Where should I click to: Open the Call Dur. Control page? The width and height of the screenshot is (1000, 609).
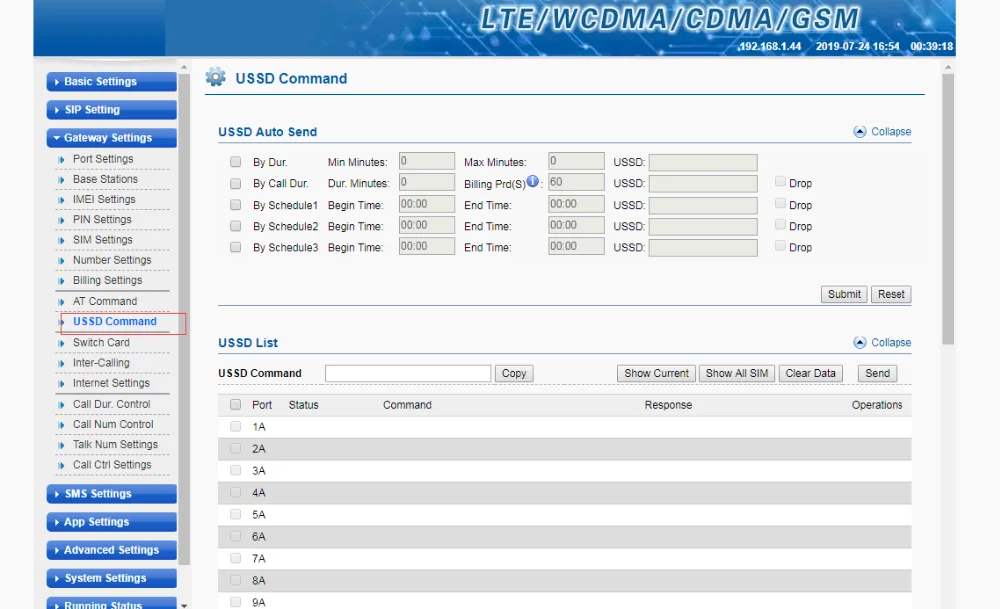(111, 404)
